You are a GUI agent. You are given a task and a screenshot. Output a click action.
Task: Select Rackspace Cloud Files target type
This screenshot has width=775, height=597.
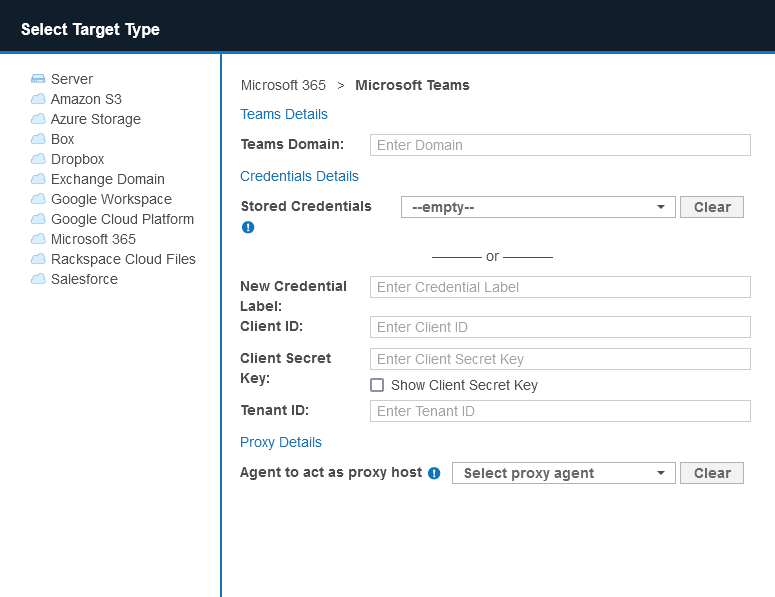(123, 259)
